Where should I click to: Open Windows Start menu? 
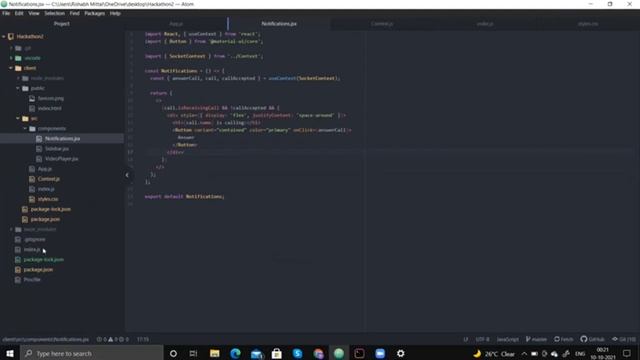coord(10,353)
